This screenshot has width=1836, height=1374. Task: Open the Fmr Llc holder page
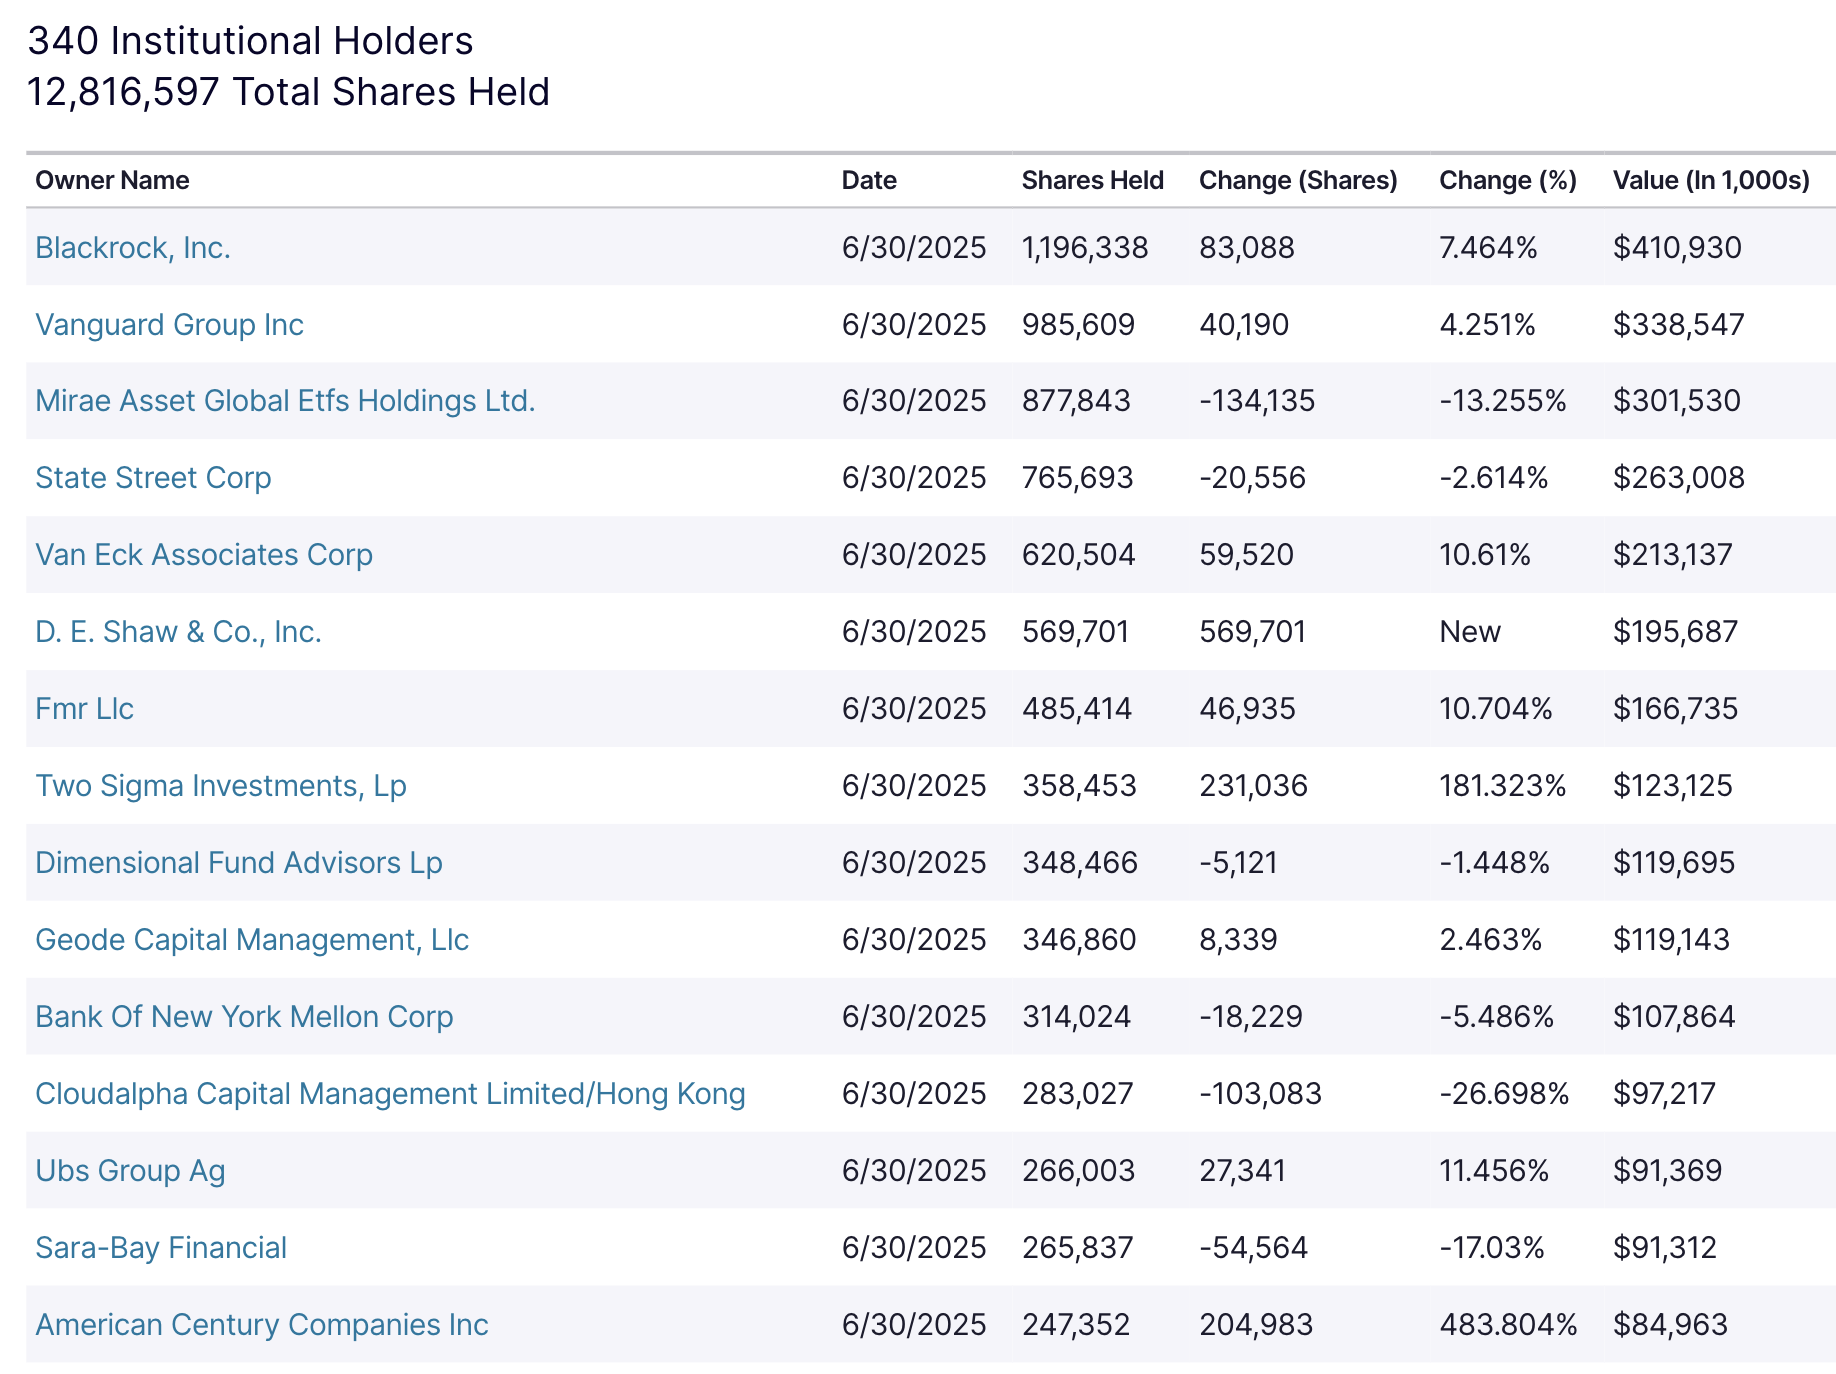(84, 709)
